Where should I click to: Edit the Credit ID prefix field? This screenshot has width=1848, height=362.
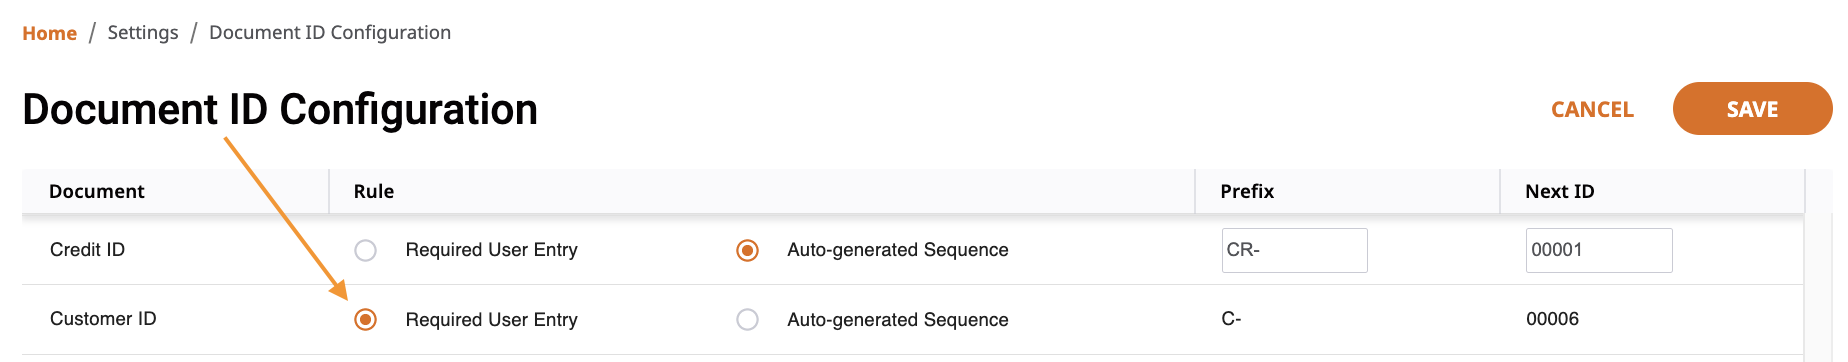[1294, 250]
